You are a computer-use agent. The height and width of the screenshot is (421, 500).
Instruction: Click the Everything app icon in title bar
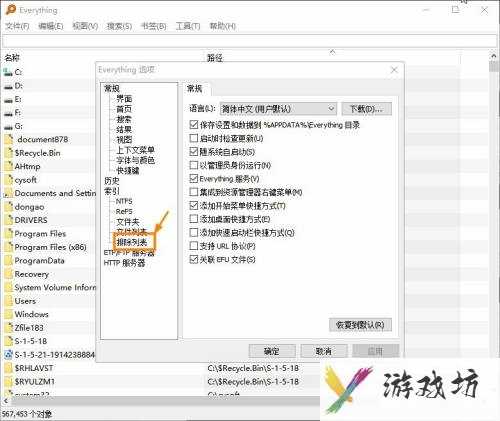click(x=11, y=9)
